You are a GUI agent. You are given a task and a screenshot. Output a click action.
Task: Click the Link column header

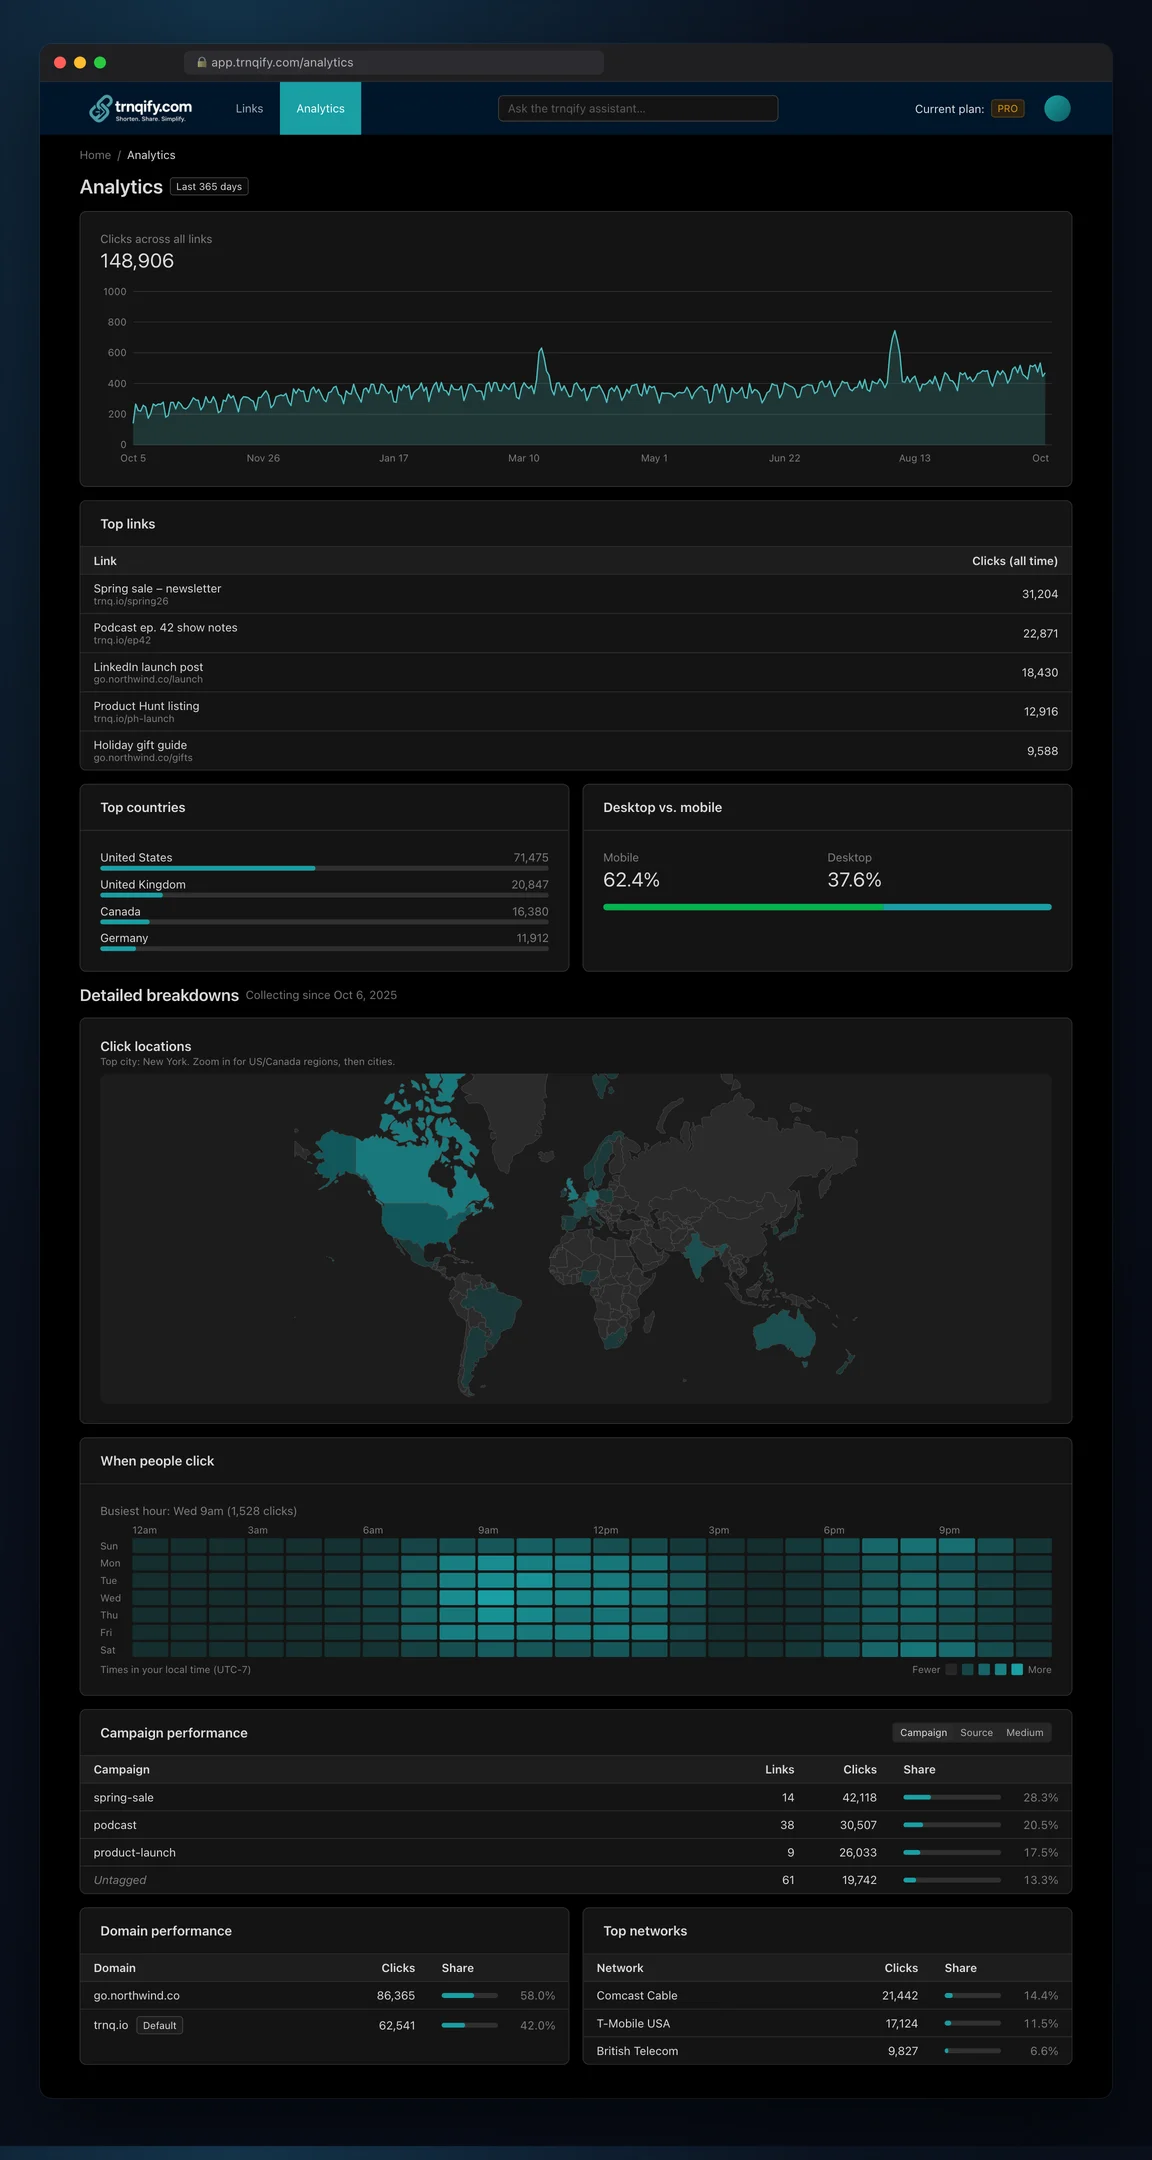click(x=105, y=561)
